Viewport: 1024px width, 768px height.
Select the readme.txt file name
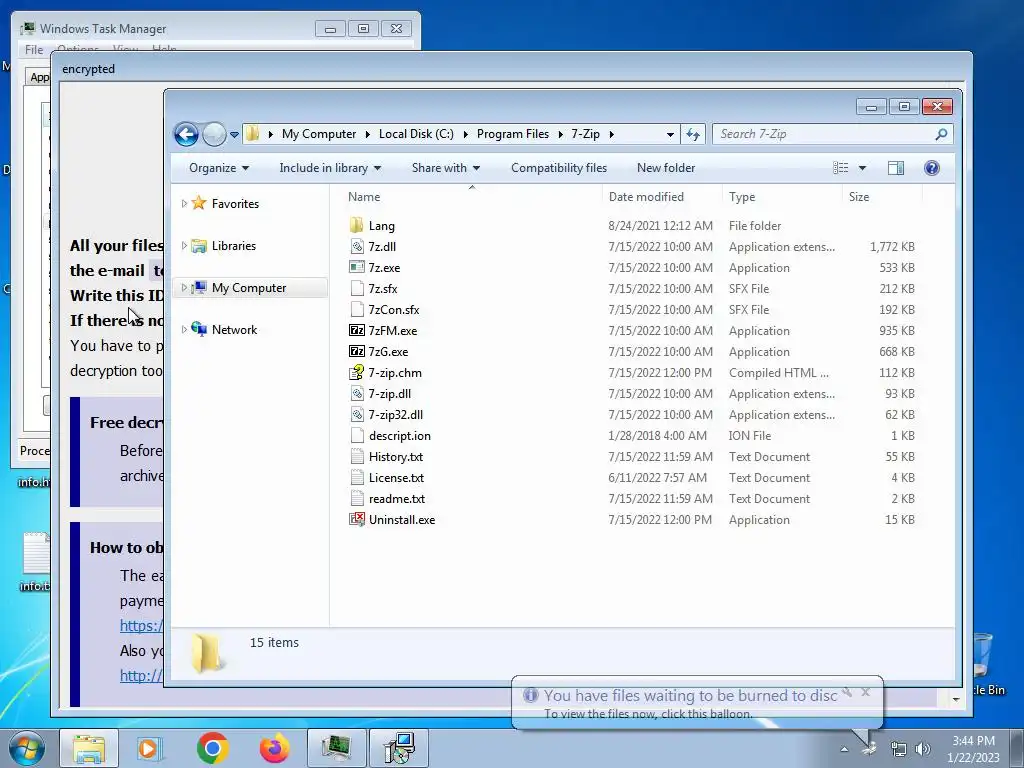[397, 499]
